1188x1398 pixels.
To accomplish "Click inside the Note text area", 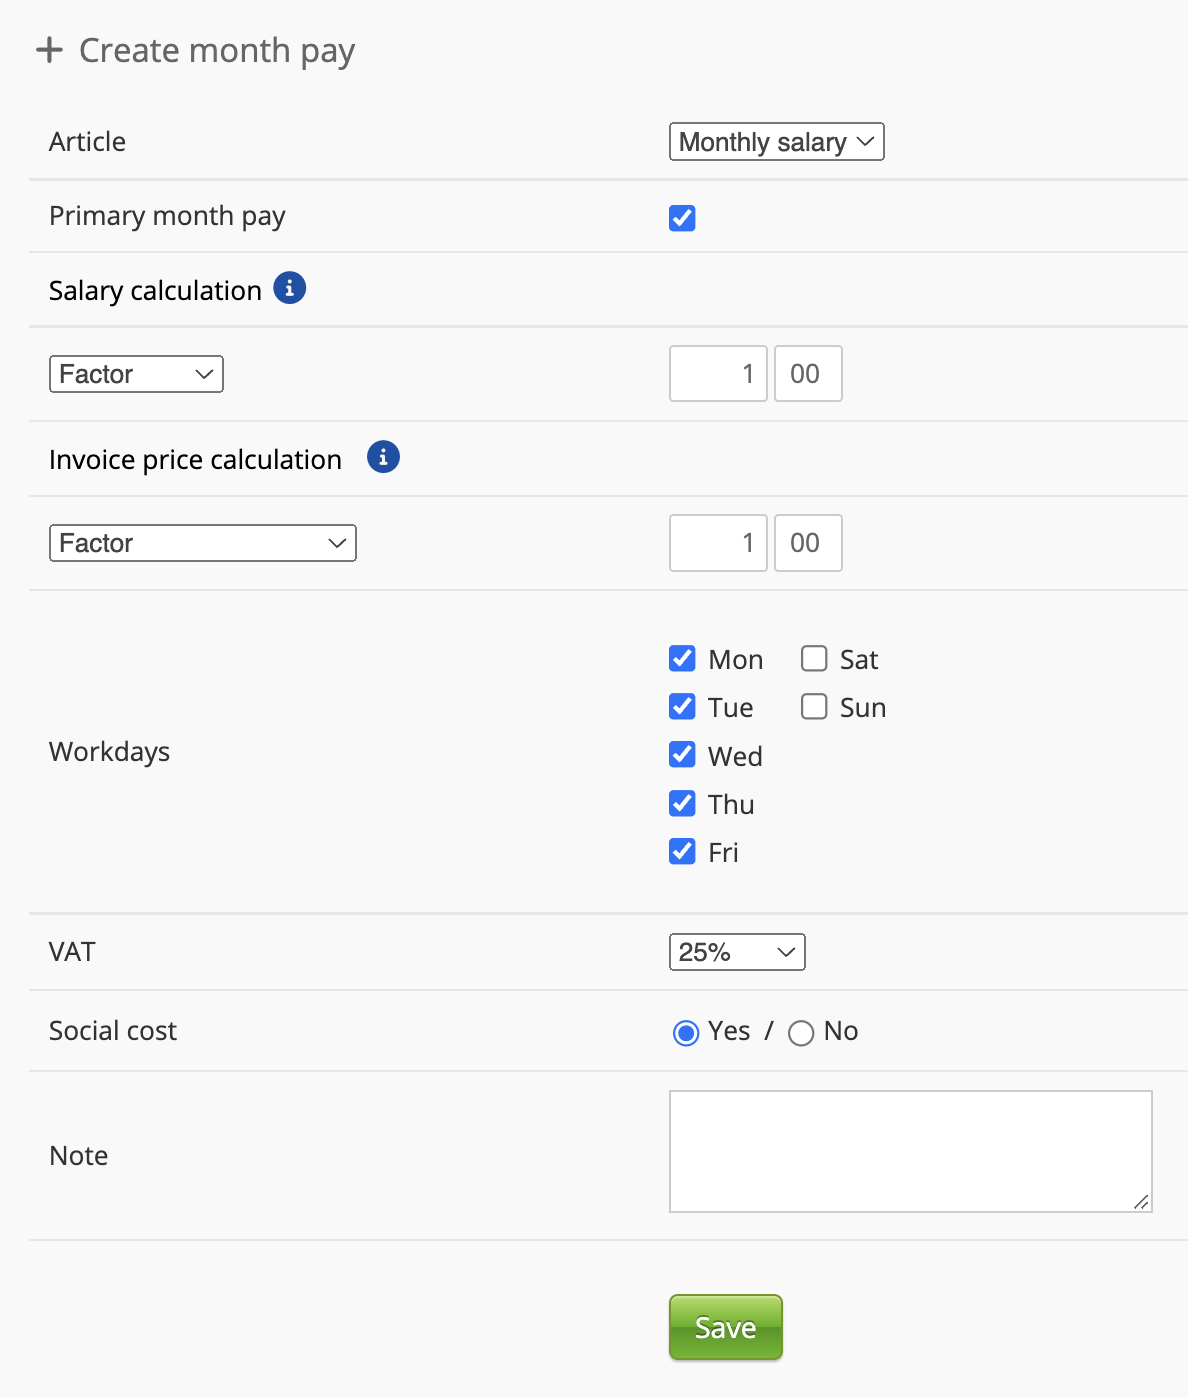I will pyautogui.click(x=910, y=1151).
